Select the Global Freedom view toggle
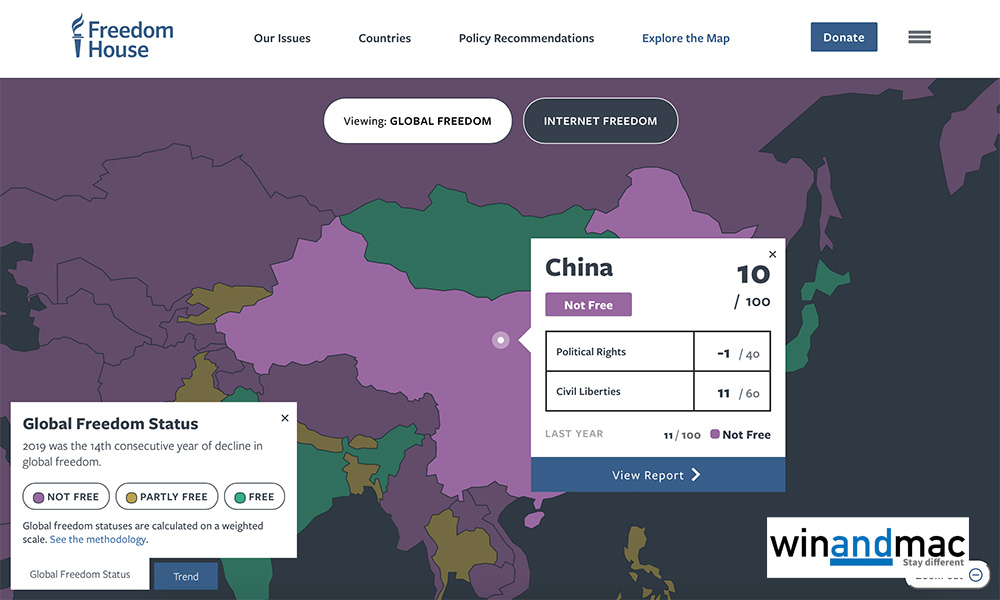The image size is (1000, 600). tap(417, 121)
